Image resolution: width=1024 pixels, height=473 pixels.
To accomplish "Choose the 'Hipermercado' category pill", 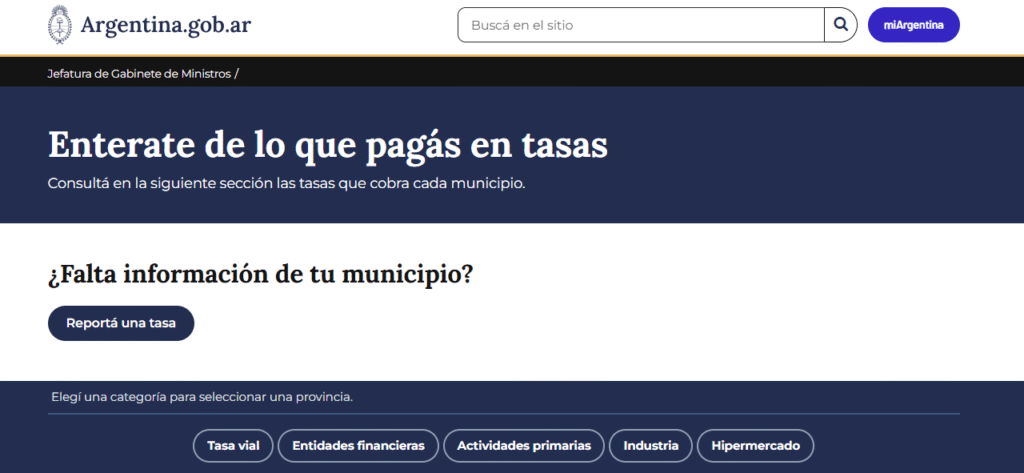I will 755,446.
